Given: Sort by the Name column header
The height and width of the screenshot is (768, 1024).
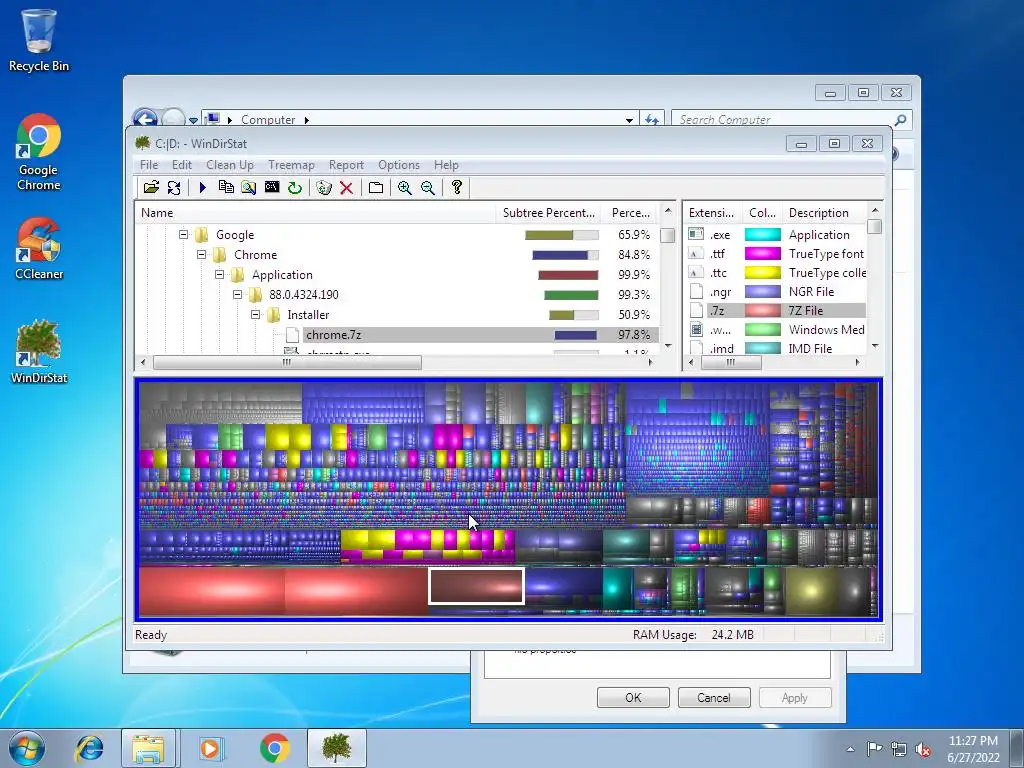Looking at the screenshot, I should (315, 213).
